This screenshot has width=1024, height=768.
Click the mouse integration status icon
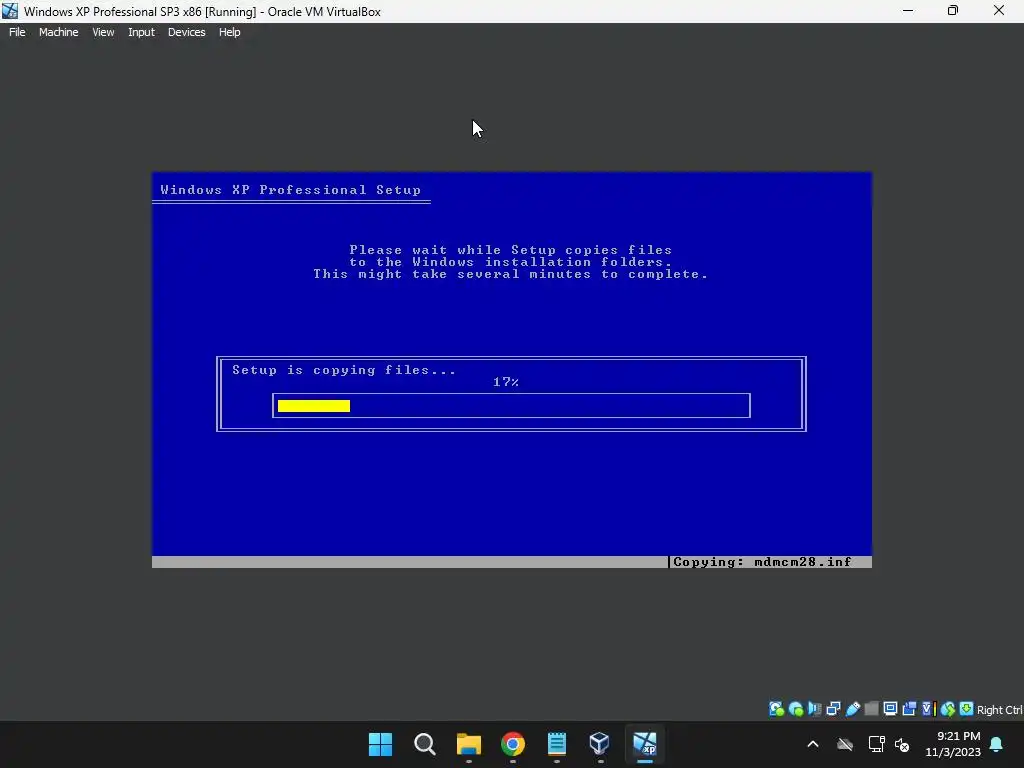[948, 709]
